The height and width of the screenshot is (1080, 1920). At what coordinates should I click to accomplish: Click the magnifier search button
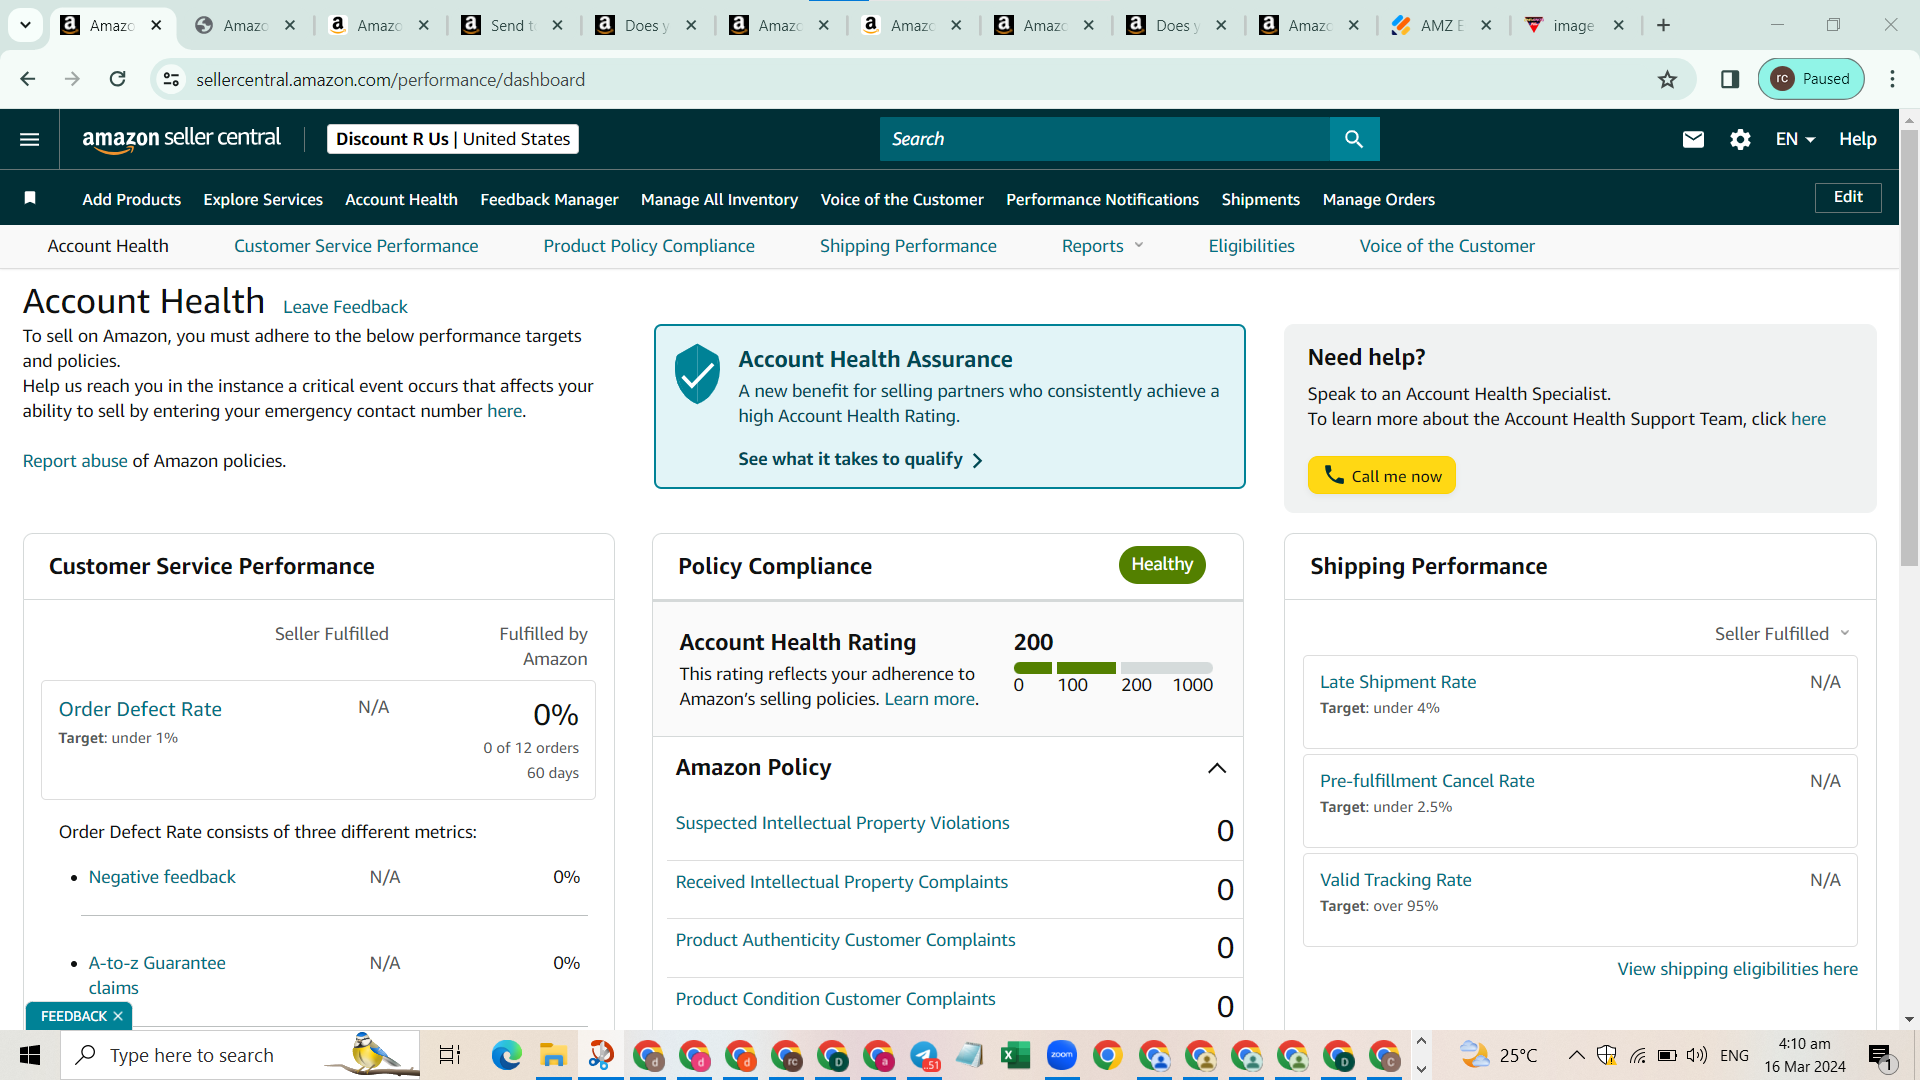coord(1354,139)
